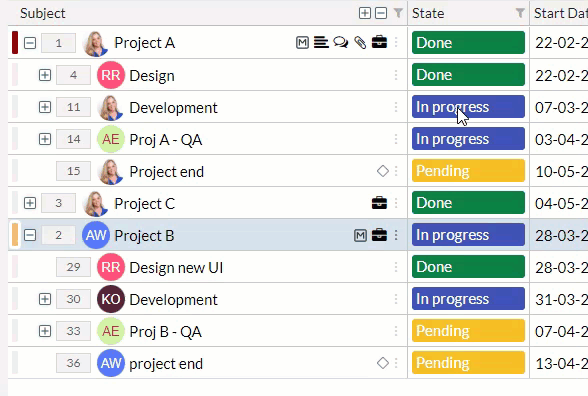Viewport: 588px width, 396px height.
Task: Open the three-dot menu on Design row
Action: (x=396, y=75)
